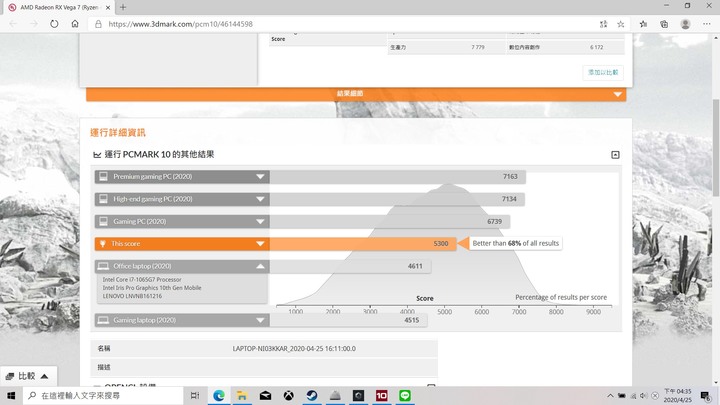Open the 比較 panel at bottom left

(x=28, y=376)
